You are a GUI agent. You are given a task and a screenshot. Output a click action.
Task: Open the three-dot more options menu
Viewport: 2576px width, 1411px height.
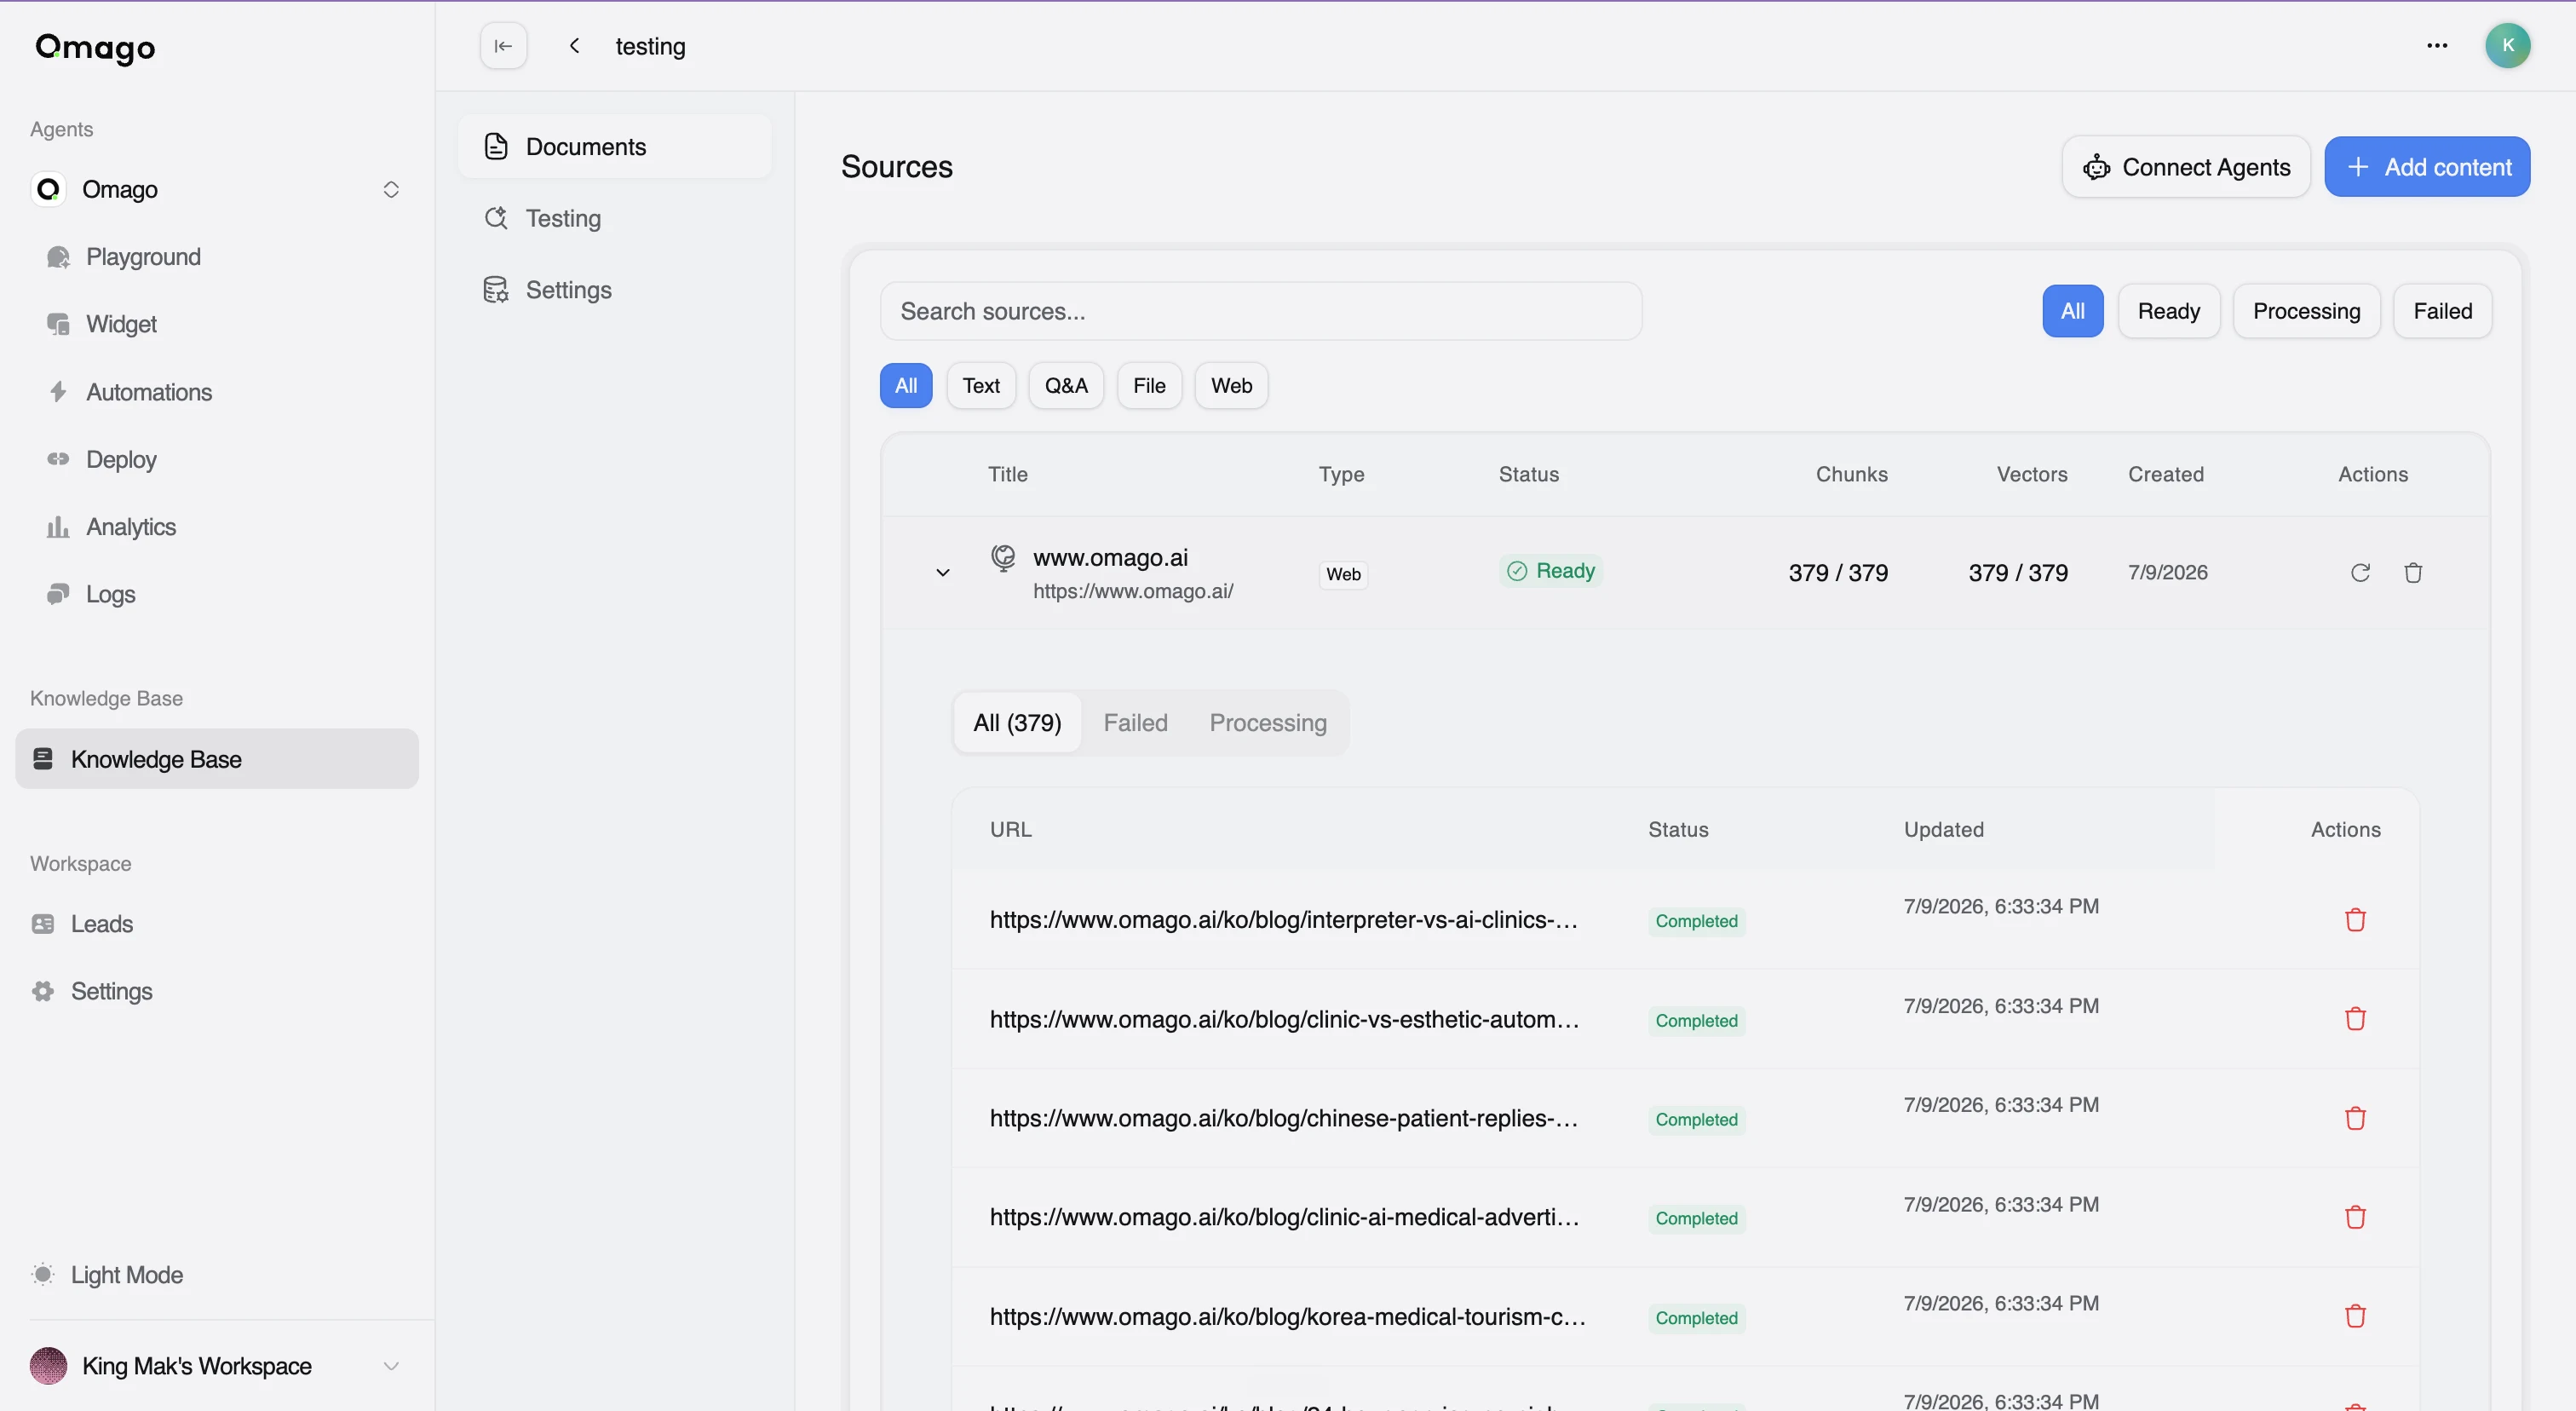(x=2437, y=46)
